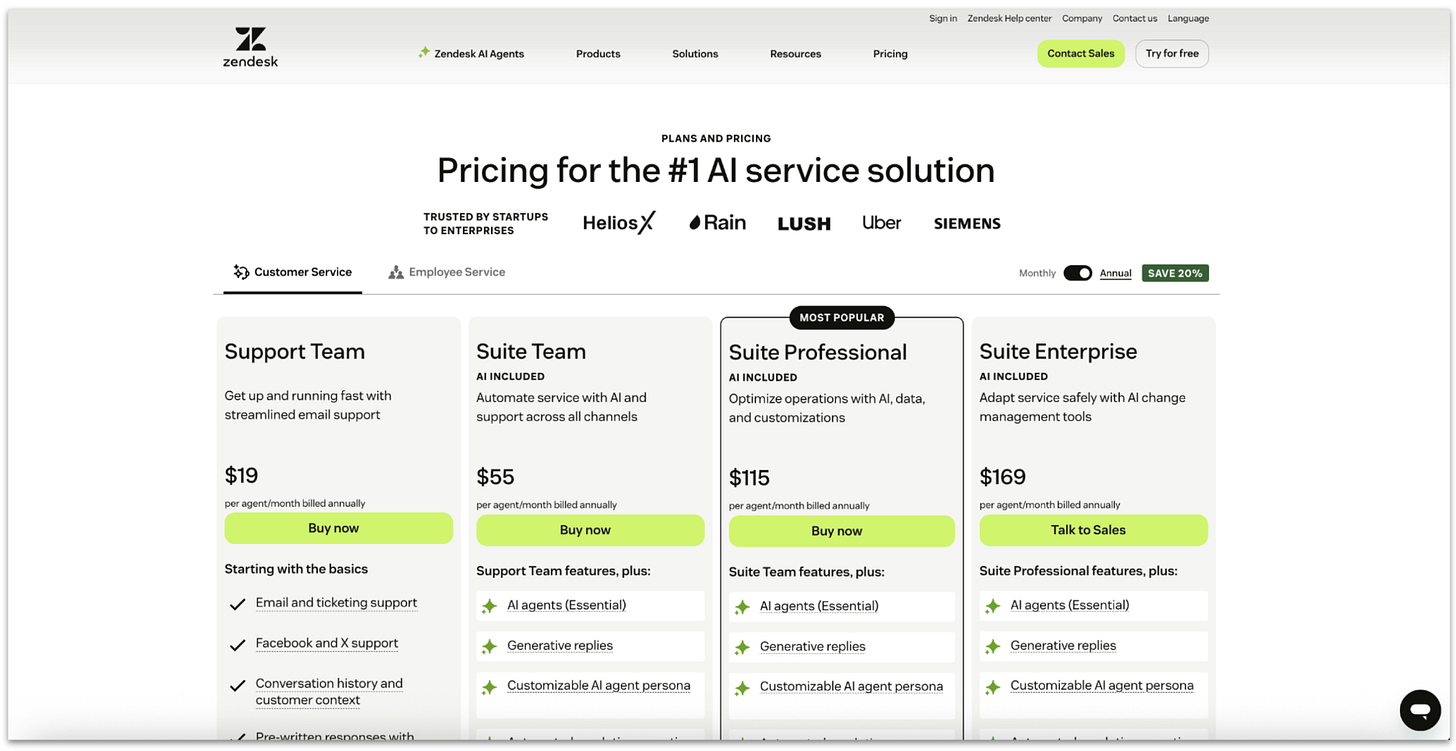Click the $115 price text
Screen dimensions: 1456x751
(749, 478)
